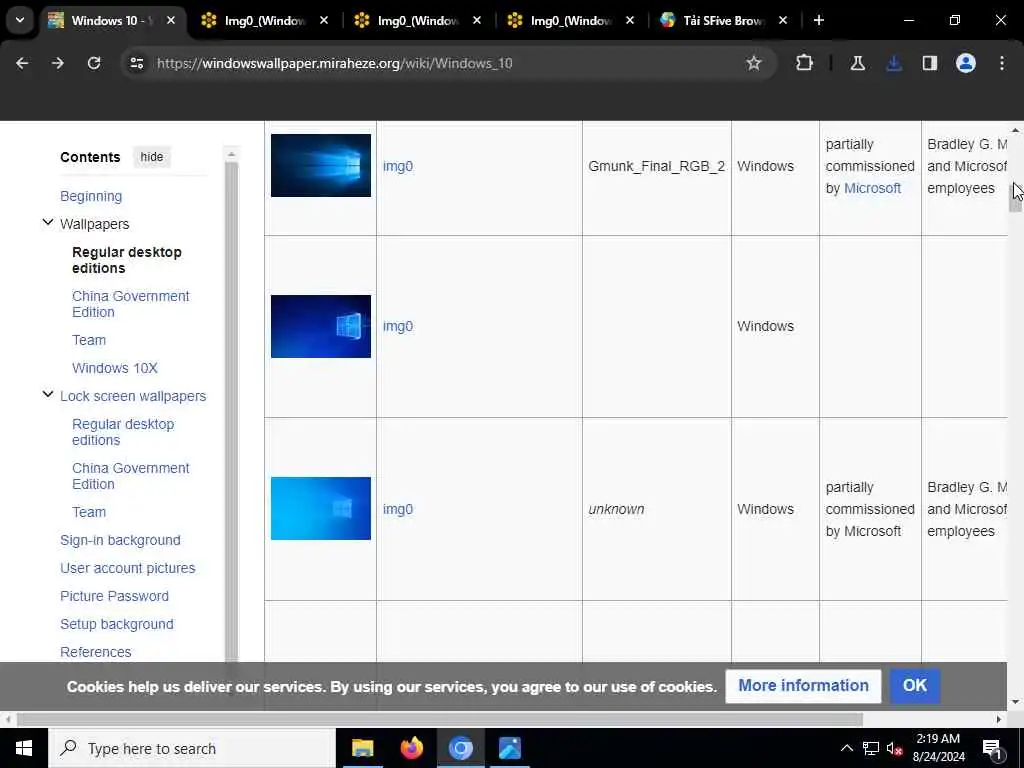Viewport: 1024px width, 768px height.
Task: Open Chrome Labs flask icon
Action: 857,63
